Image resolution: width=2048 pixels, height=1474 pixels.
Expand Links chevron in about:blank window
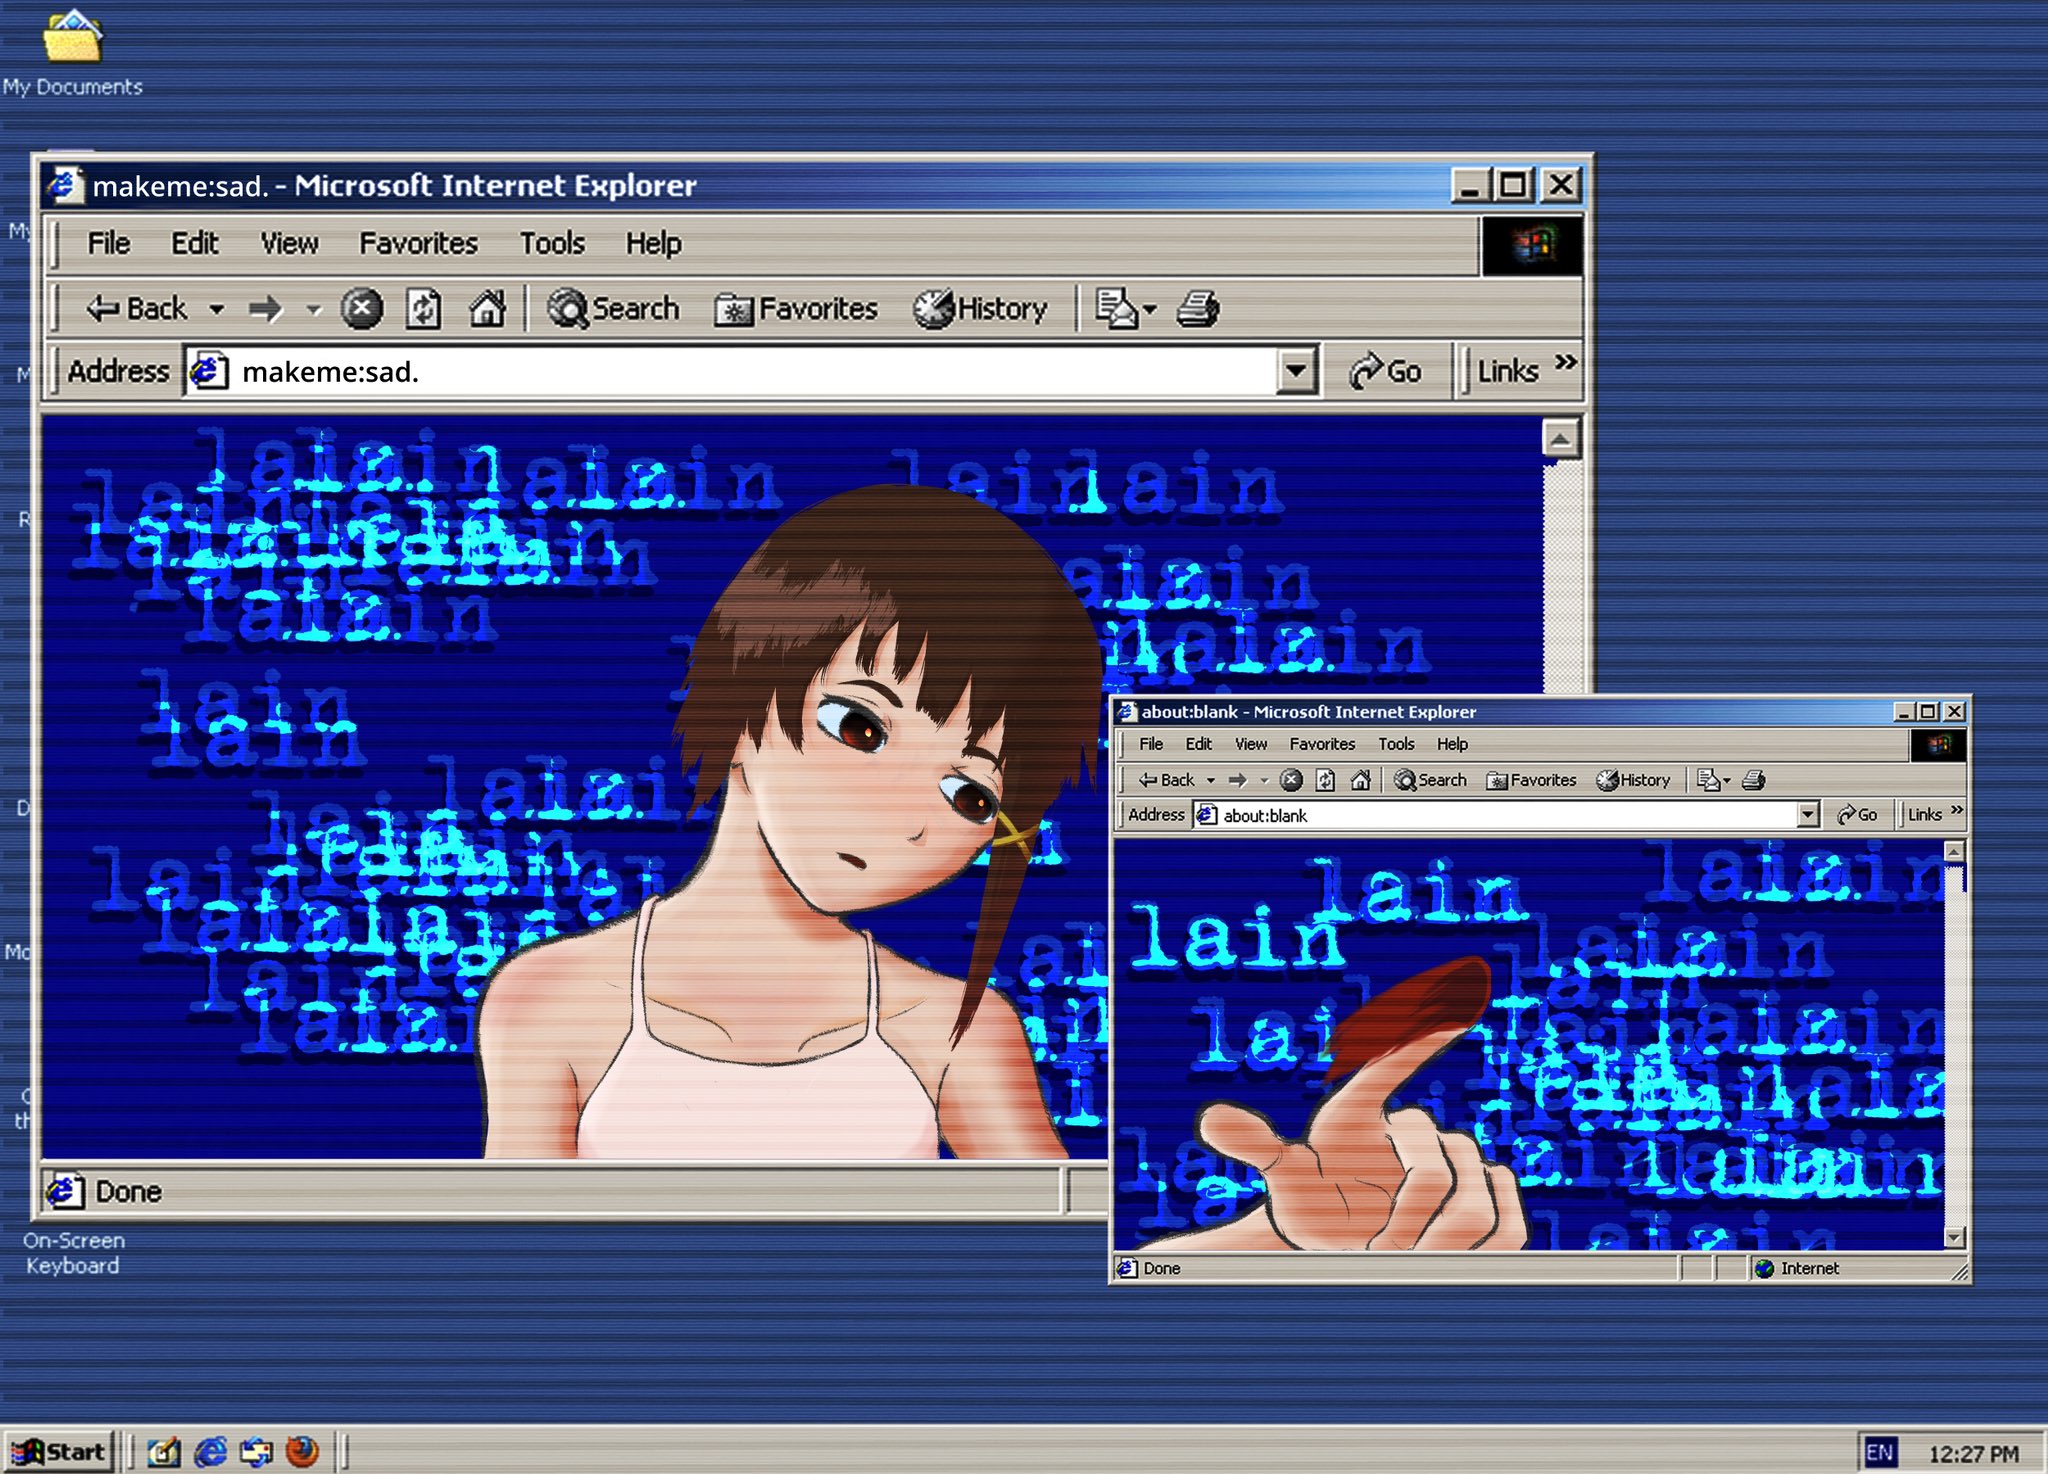[1957, 809]
